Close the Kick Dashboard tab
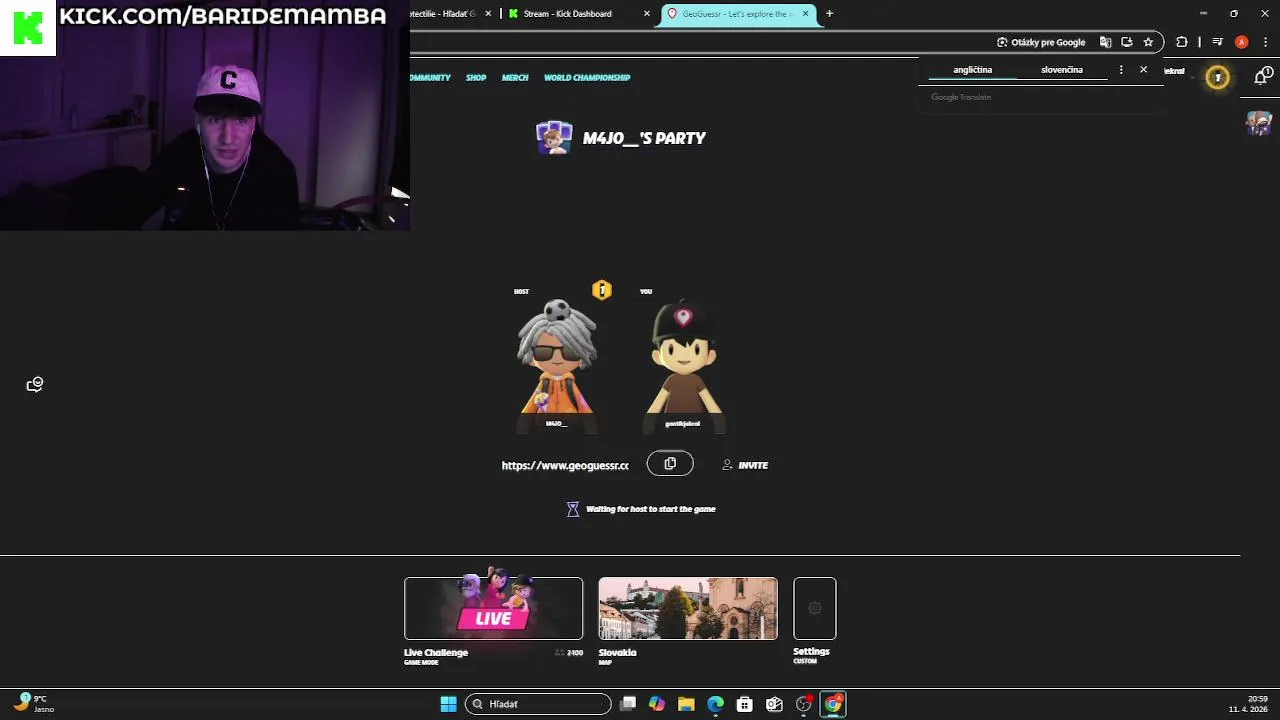Image resolution: width=1280 pixels, height=720 pixels. click(x=647, y=14)
